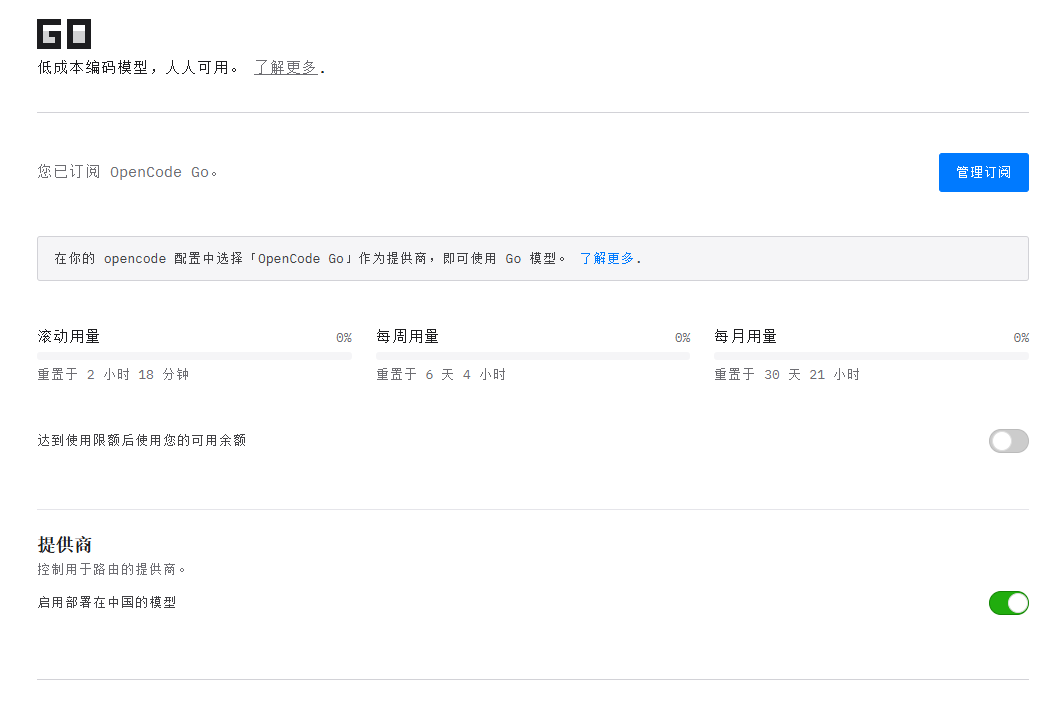Click the 提供商 section heading
1052x708 pixels.
coord(64,544)
